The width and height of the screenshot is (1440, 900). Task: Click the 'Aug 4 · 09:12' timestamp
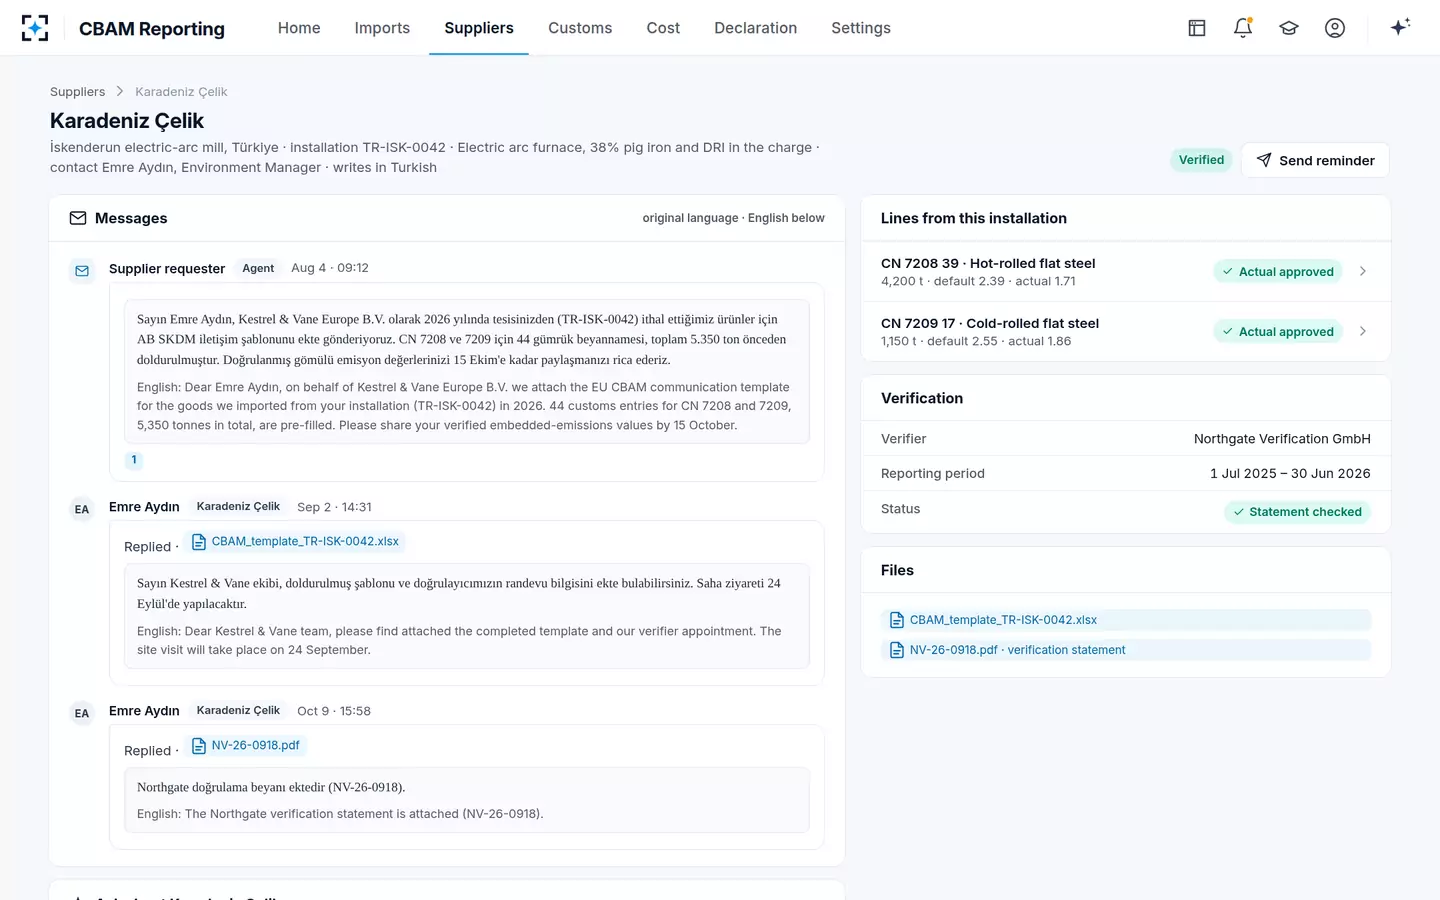[330, 268]
